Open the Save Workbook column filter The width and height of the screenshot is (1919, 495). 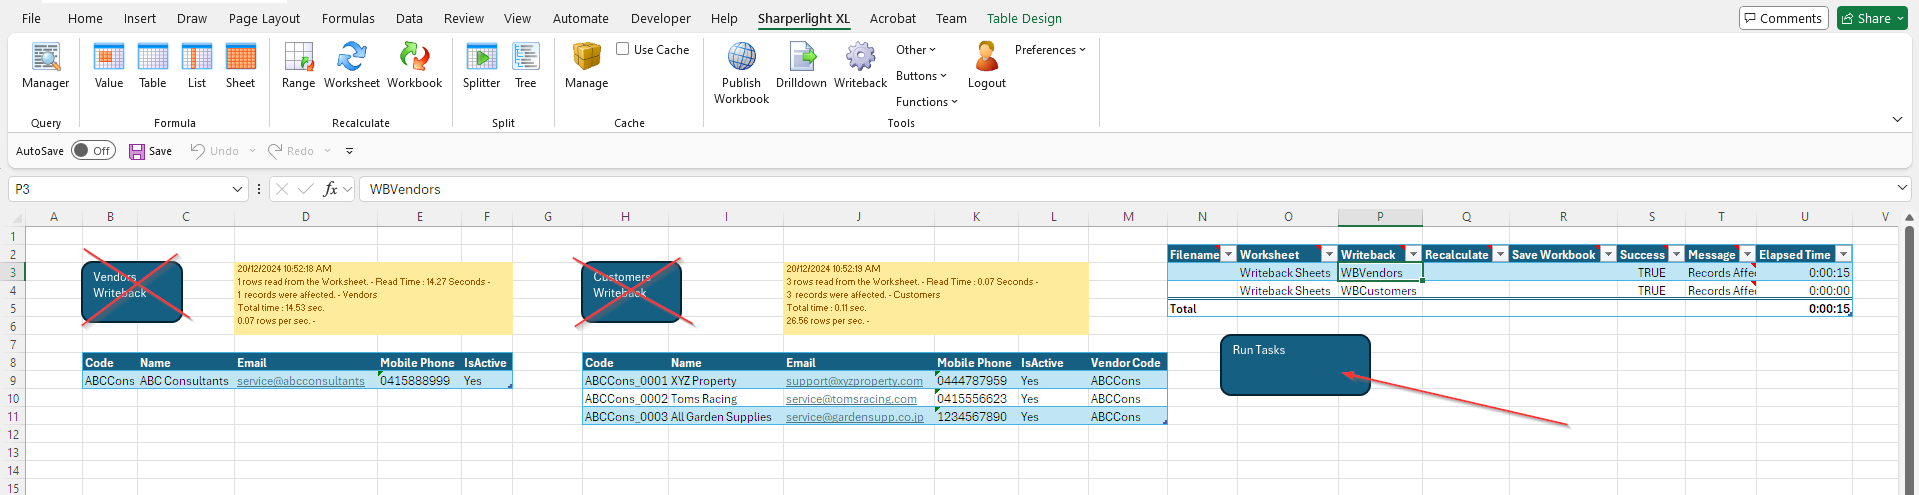tap(1608, 255)
